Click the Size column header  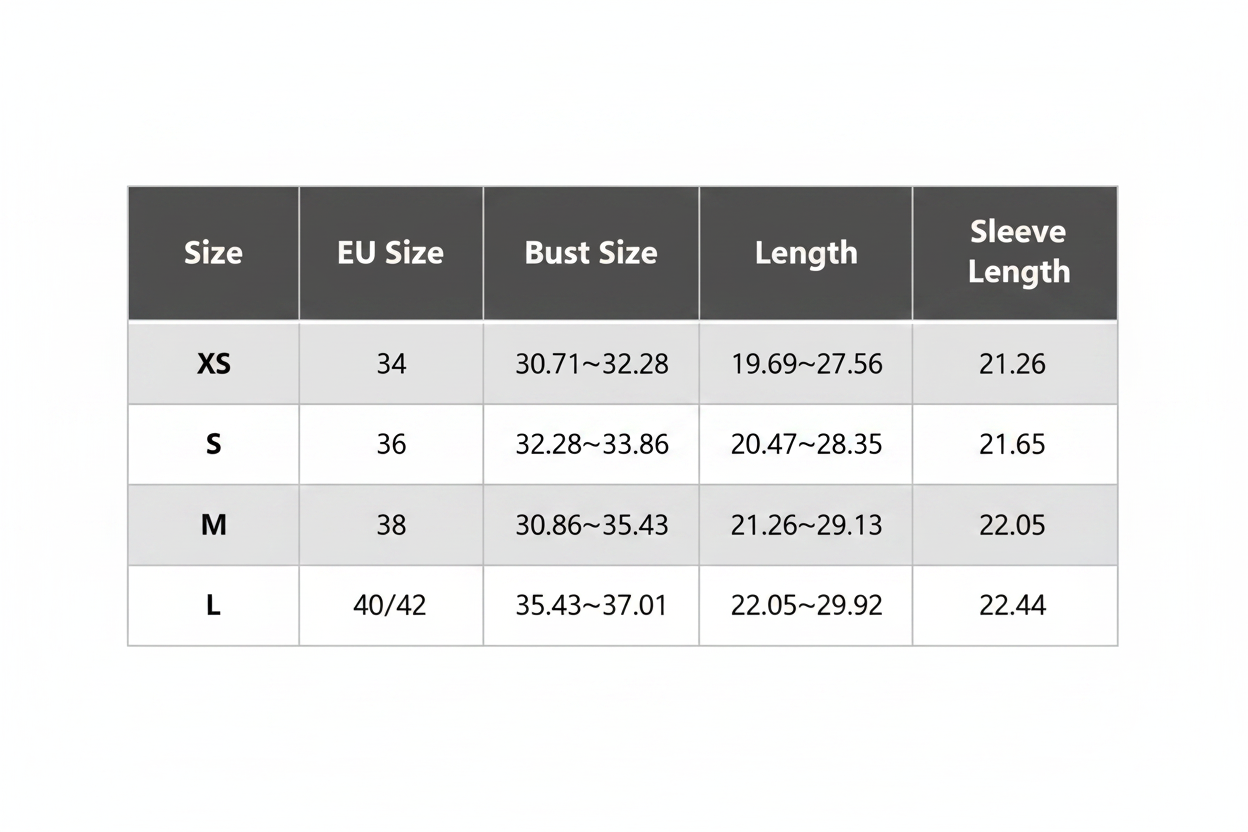click(x=213, y=253)
